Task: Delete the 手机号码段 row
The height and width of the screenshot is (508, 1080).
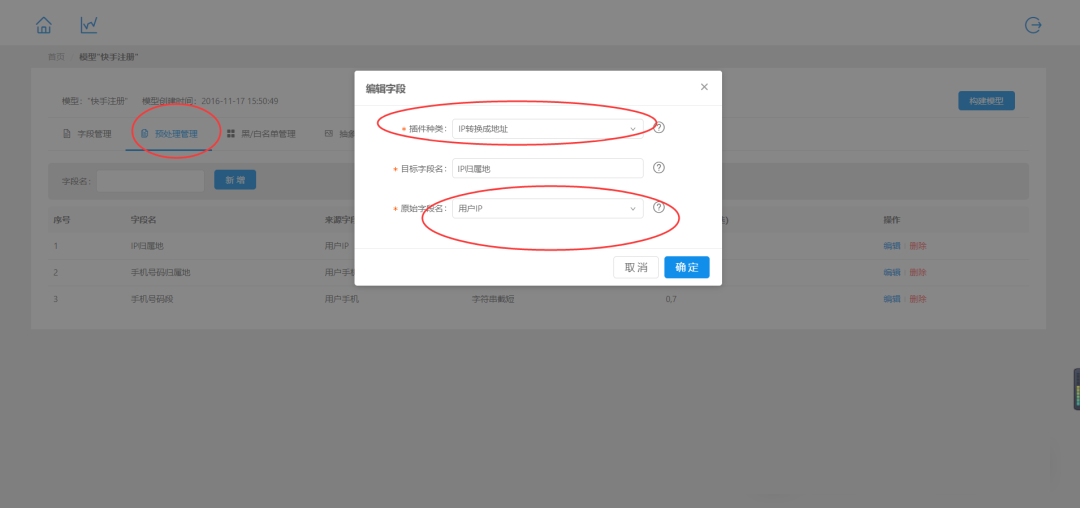Action: click(x=917, y=299)
